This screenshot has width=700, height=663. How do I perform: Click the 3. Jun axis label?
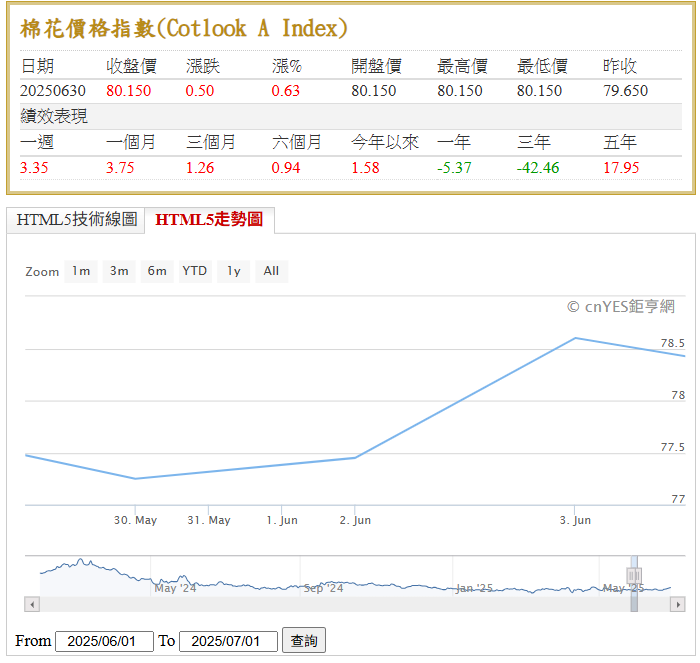coord(575,520)
